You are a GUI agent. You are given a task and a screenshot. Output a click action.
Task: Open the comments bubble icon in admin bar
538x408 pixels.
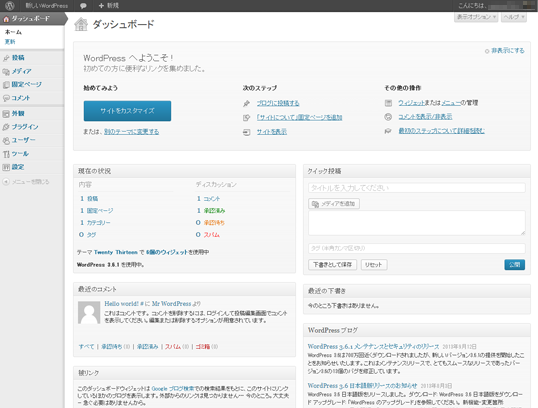click(83, 6)
